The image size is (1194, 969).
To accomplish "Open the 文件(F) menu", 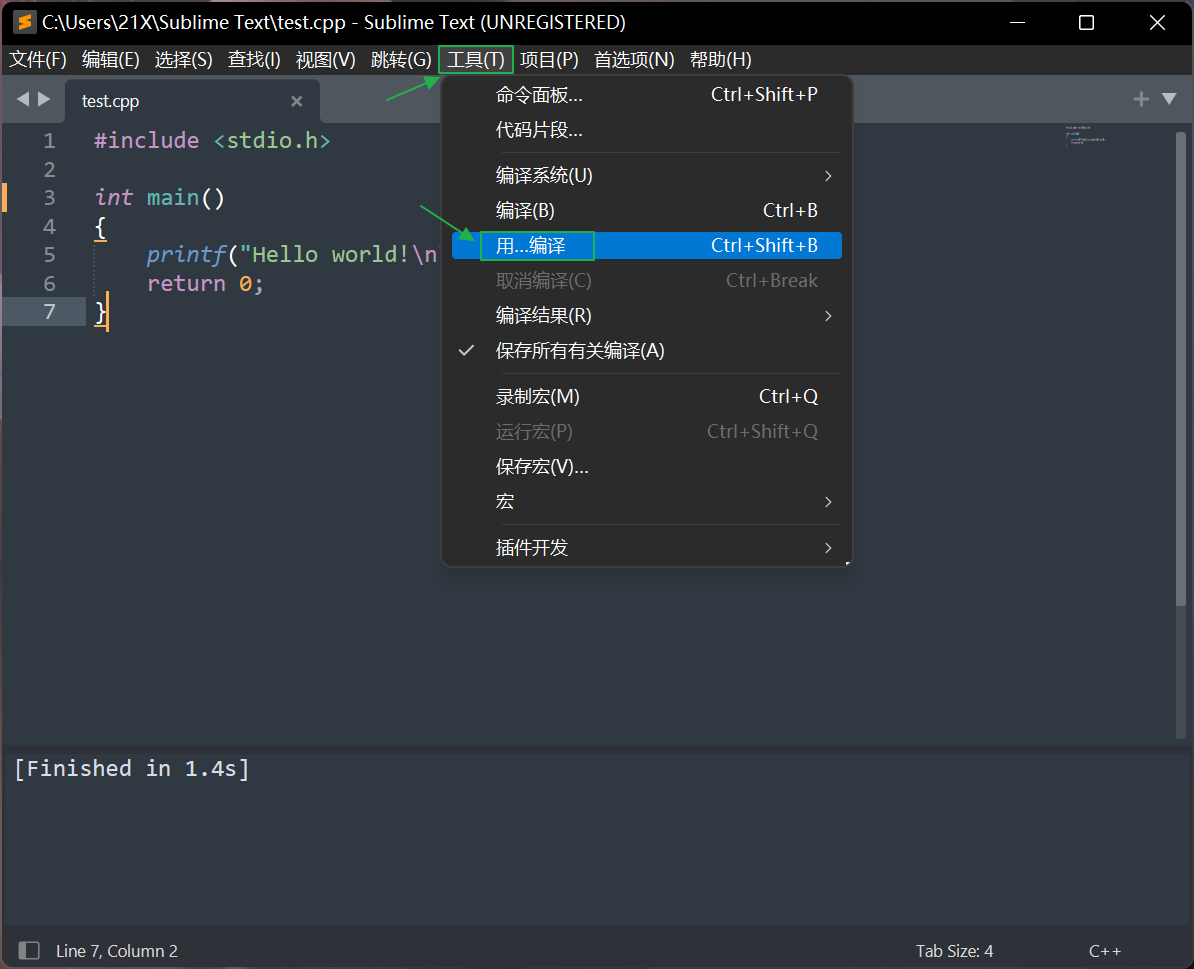I will tap(37, 59).
